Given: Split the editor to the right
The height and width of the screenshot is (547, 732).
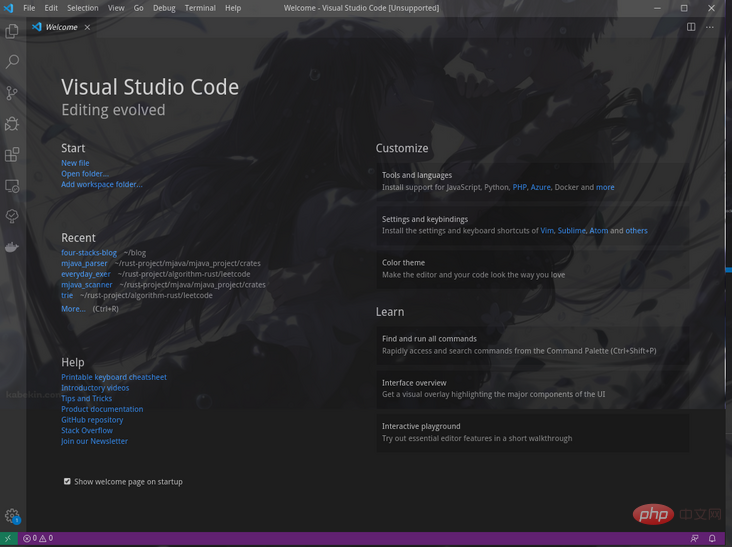Looking at the screenshot, I should point(691,27).
